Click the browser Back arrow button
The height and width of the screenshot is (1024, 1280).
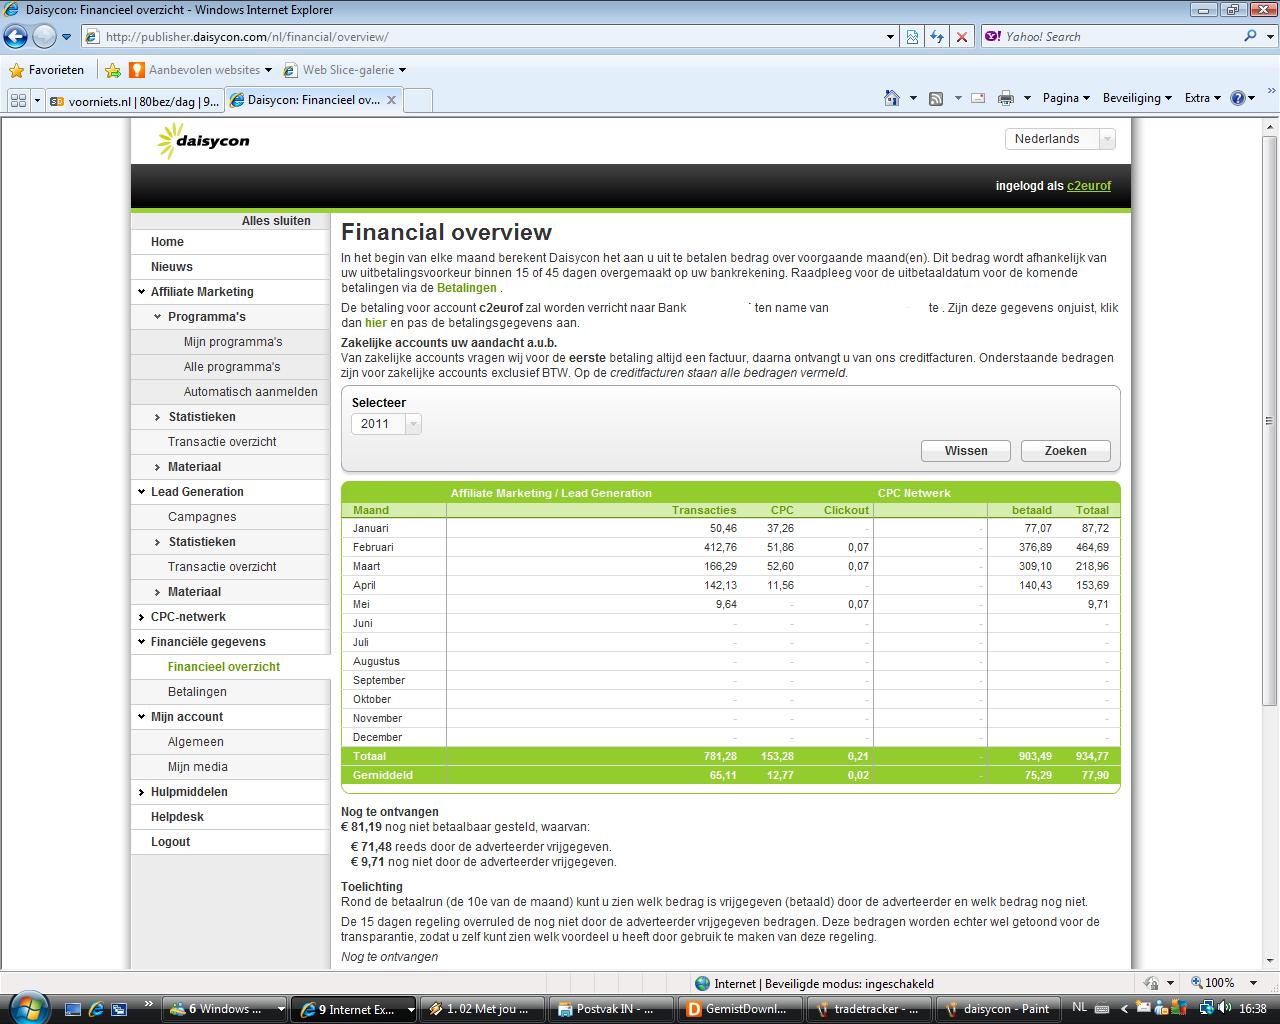[15, 37]
